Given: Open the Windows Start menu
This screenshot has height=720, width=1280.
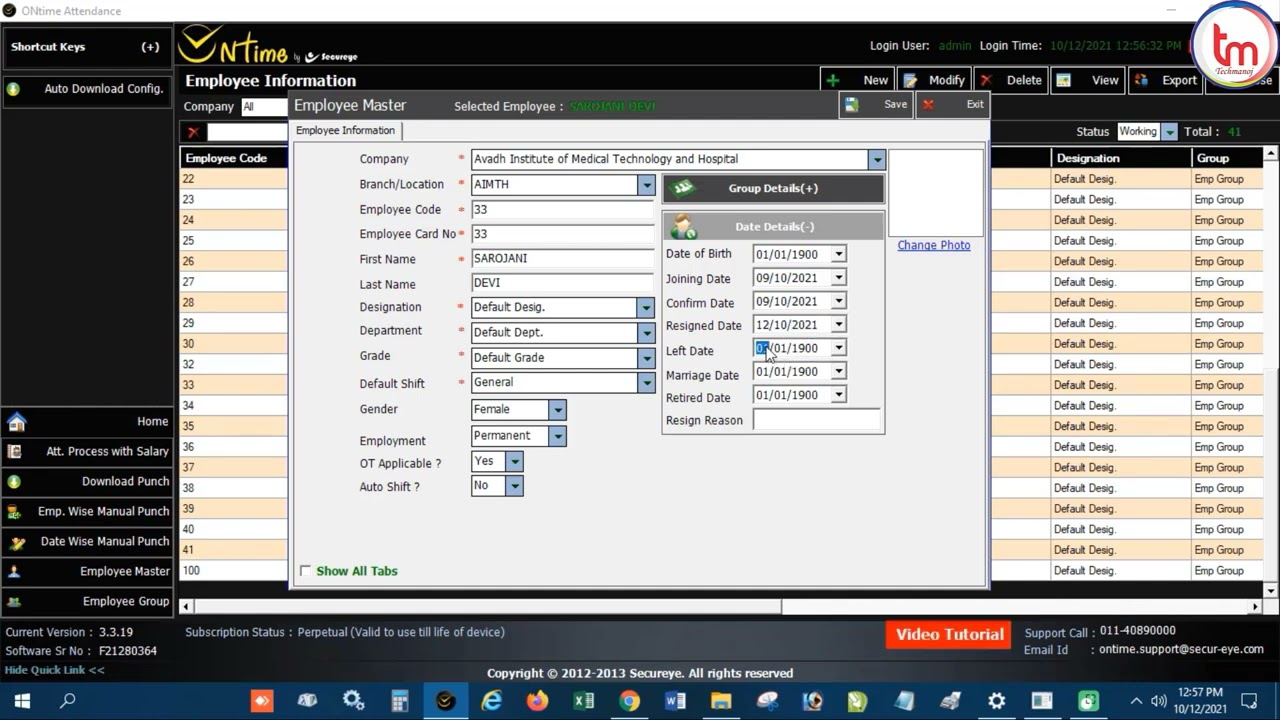Looking at the screenshot, I should pyautogui.click(x=22, y=701).
